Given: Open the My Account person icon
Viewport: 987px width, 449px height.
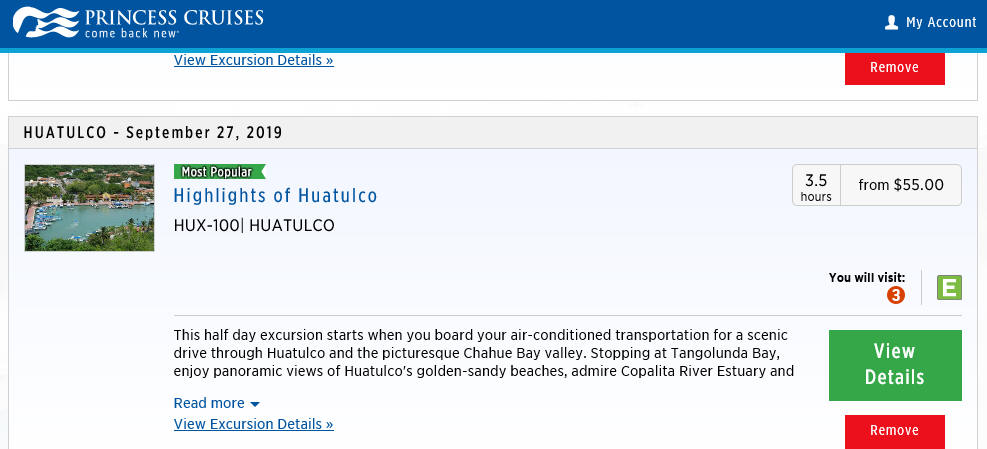Looking at the screenshot, I should tap(891, 23).
